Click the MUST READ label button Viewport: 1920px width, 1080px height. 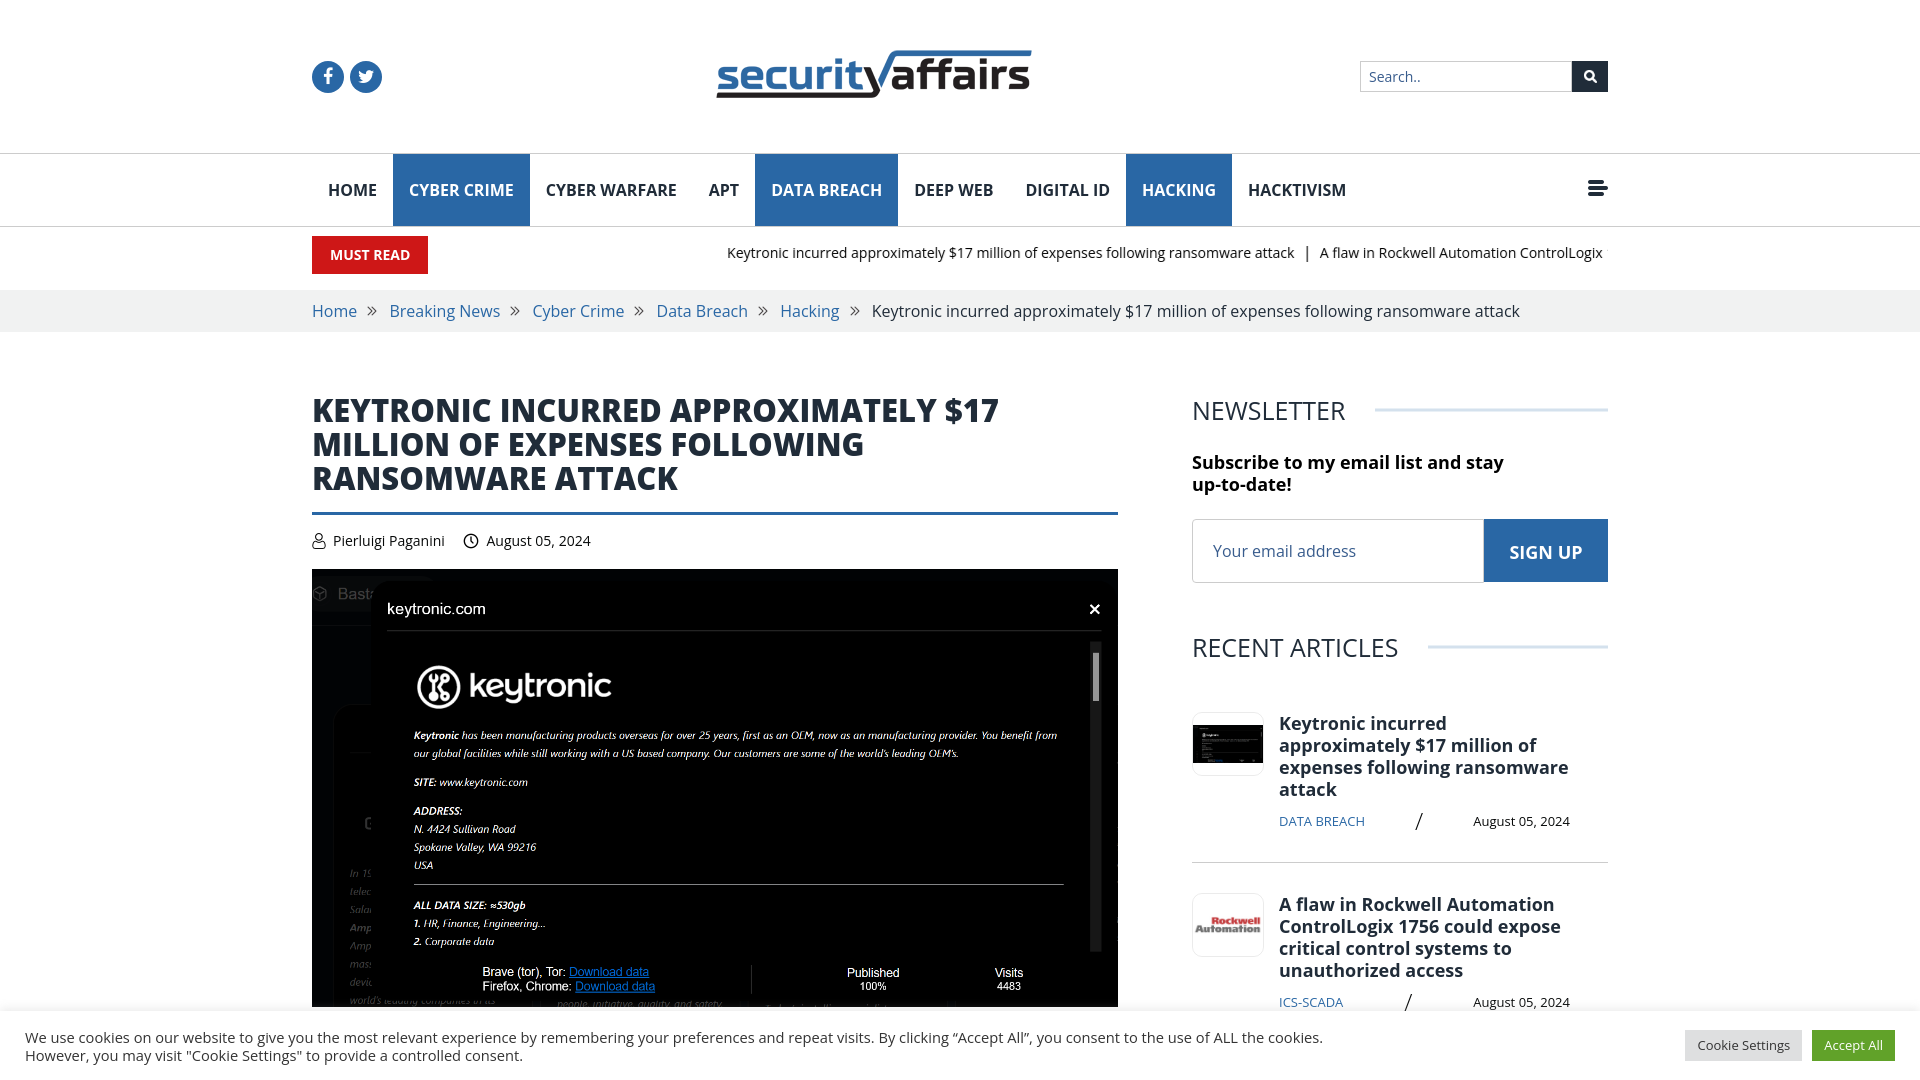tap(369, 255)
